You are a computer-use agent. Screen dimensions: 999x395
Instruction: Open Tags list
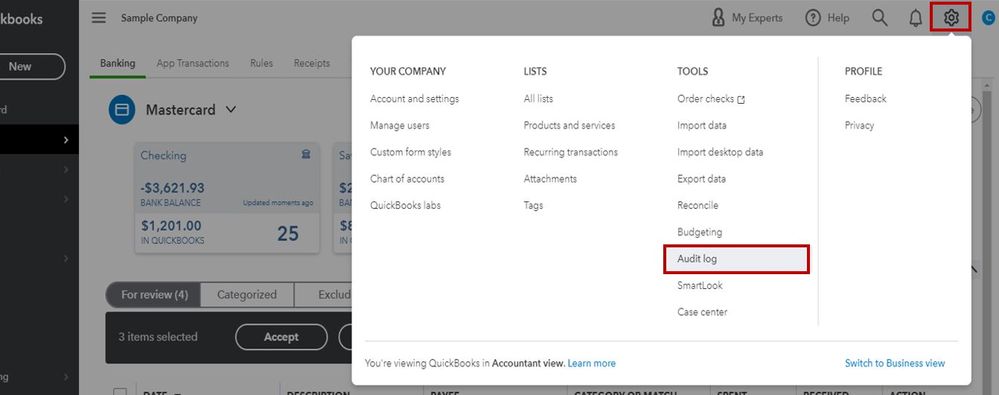point(533,205)
